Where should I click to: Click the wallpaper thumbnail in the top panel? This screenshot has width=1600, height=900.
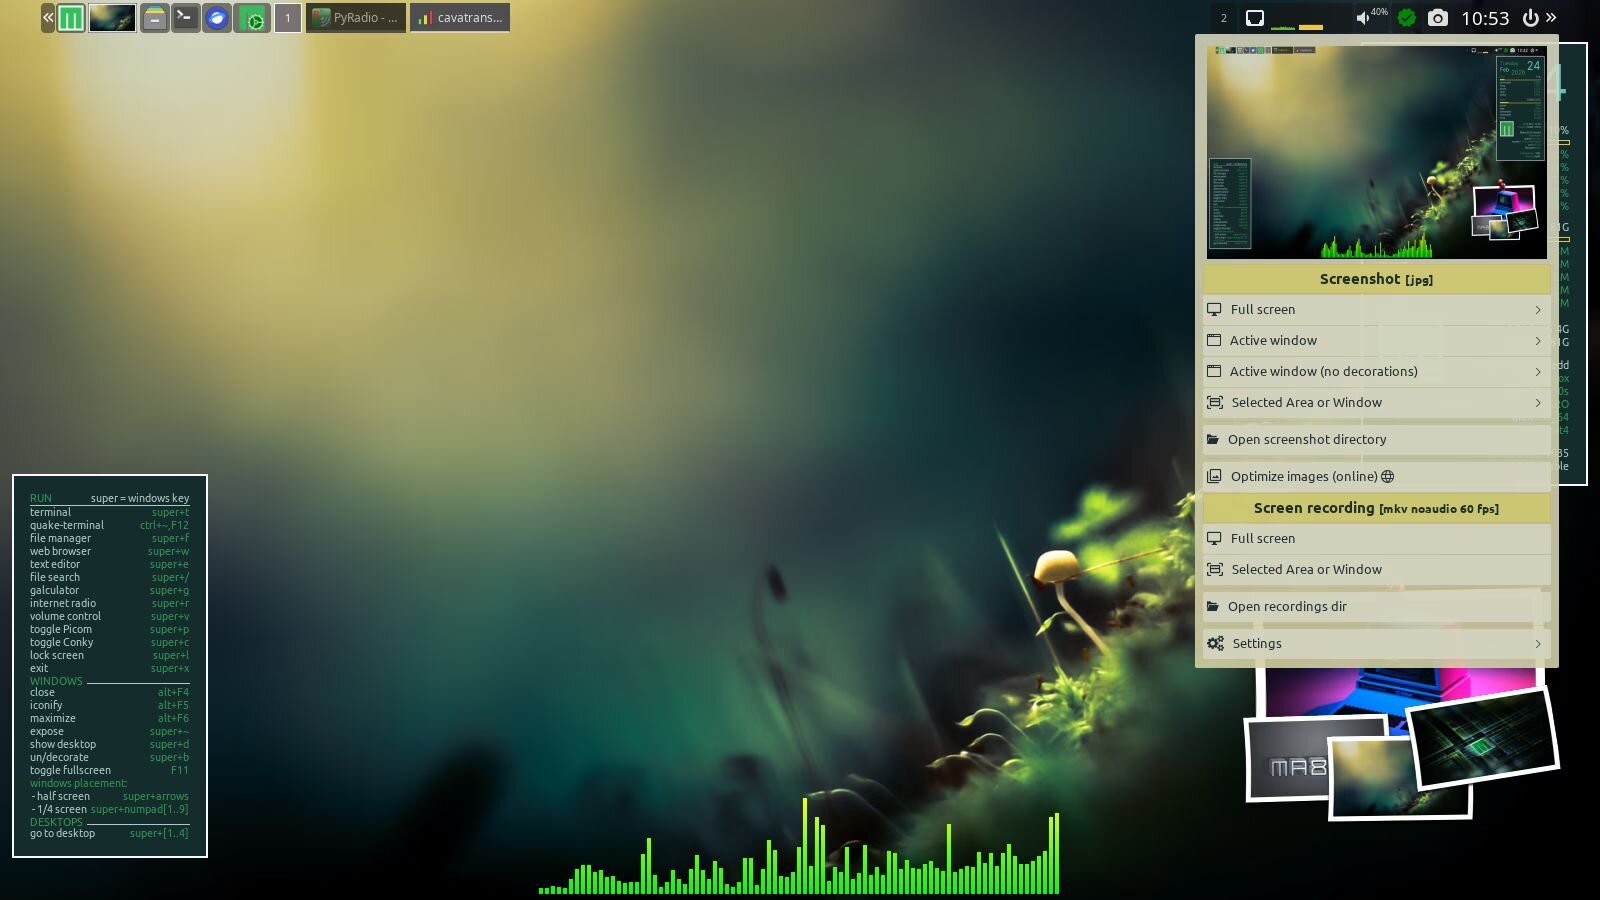112,18
